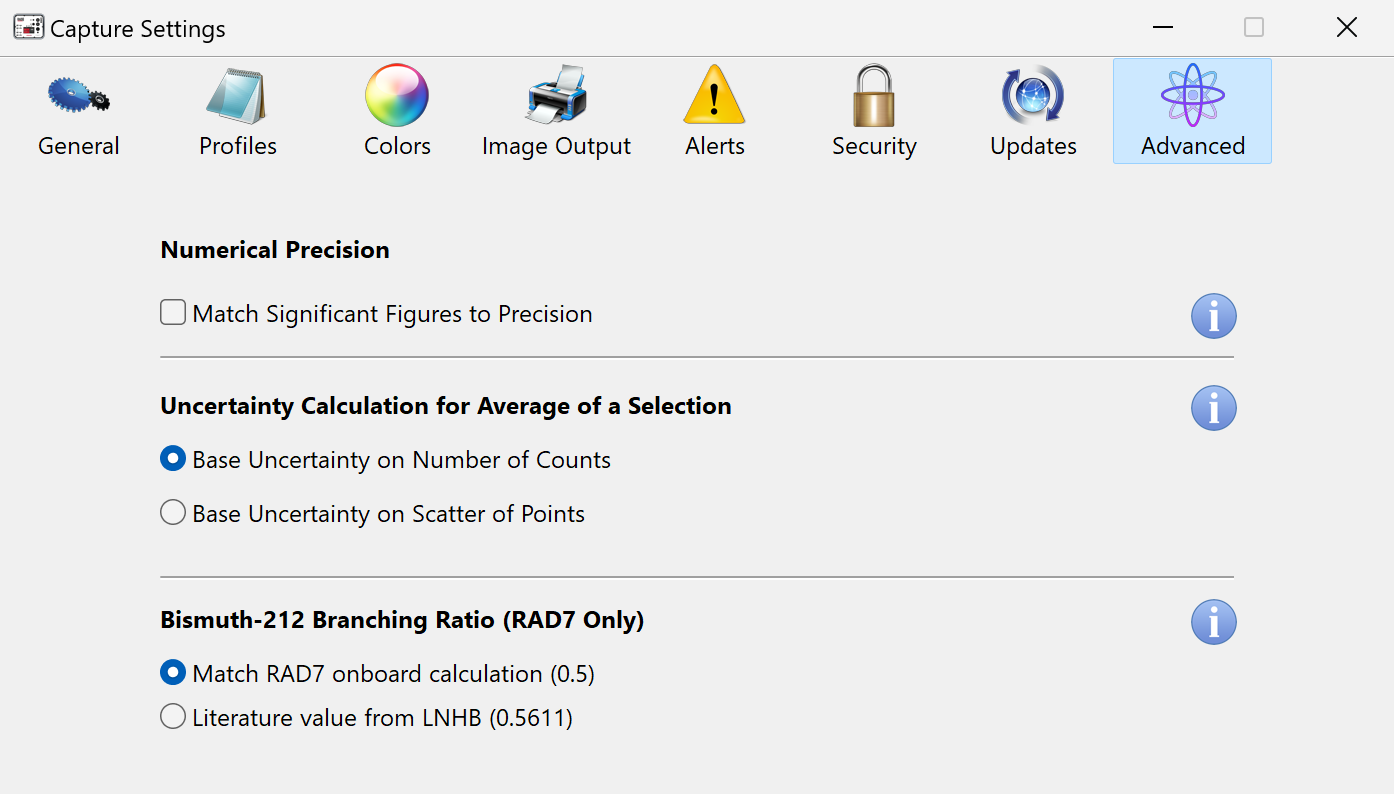
Task: Go to the Image Output tab
Action: click(556, 112)
